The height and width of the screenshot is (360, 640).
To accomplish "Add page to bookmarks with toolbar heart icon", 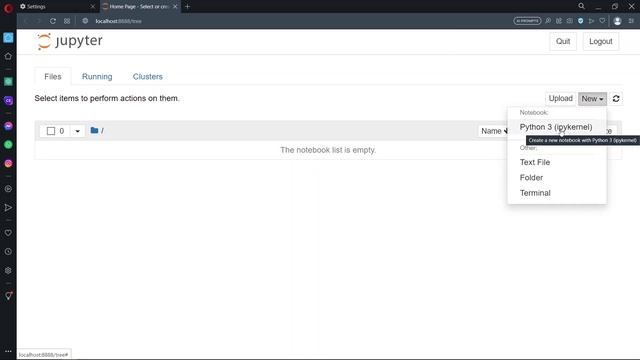I will tap(602, 21).
